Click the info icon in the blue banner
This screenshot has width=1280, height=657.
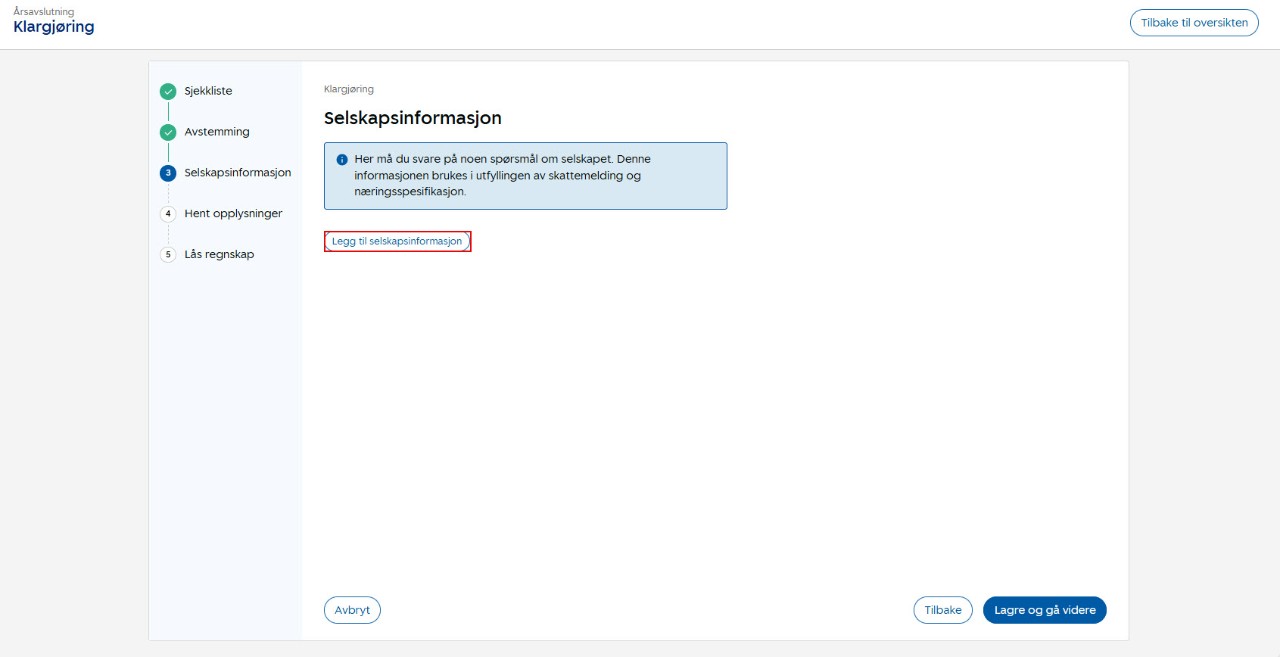coord(342,160)
